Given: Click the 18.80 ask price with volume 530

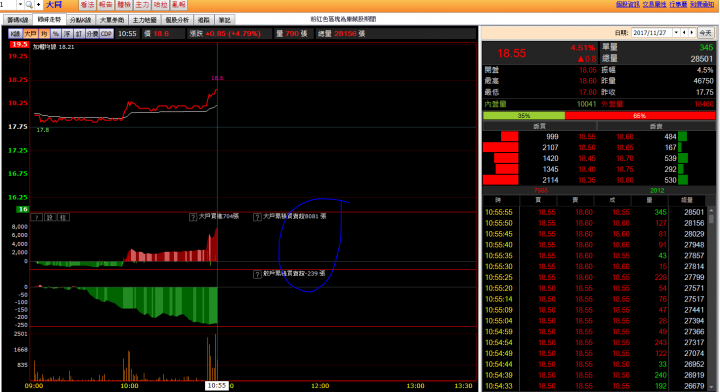Looking at the screenshot, I should 625,180.
